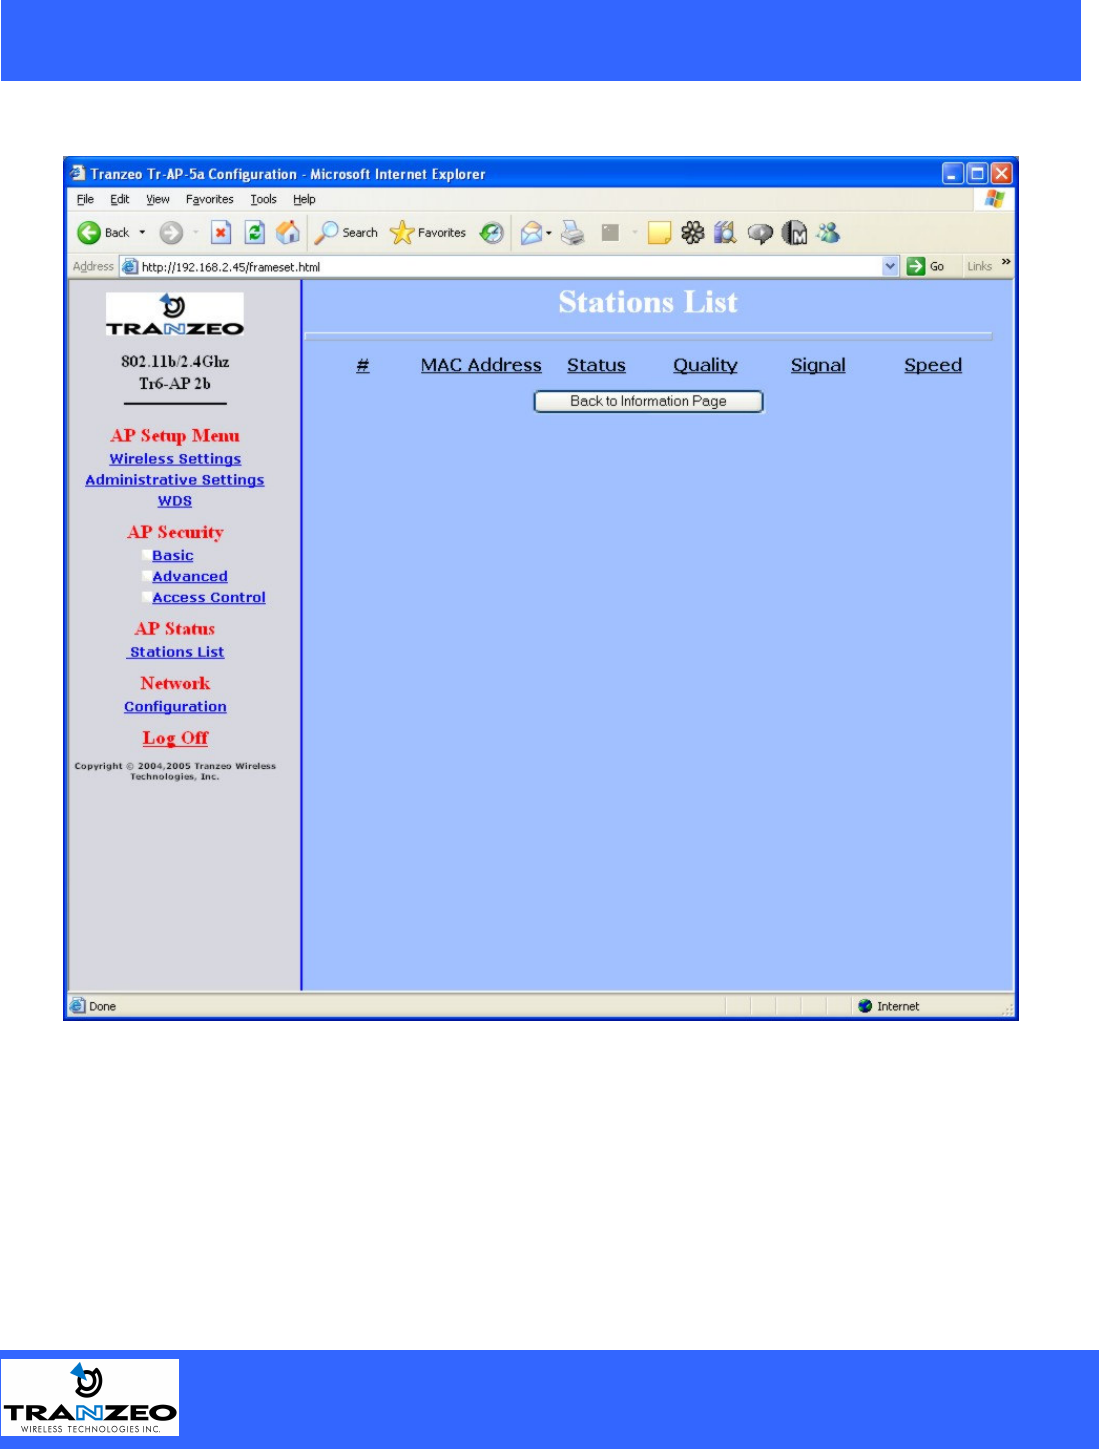Open the Mail dropdown arrow

pyautogui.click(x=548, y=233)
